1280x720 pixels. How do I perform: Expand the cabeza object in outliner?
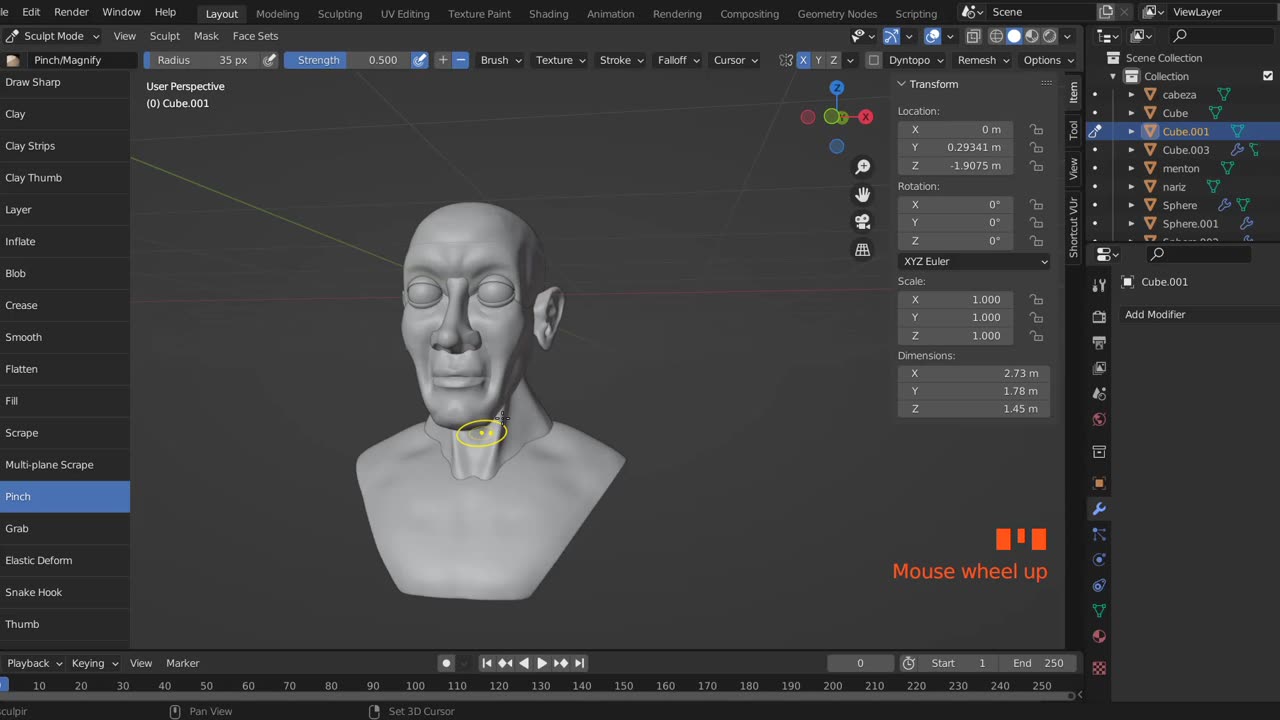tap(1131, 95)
